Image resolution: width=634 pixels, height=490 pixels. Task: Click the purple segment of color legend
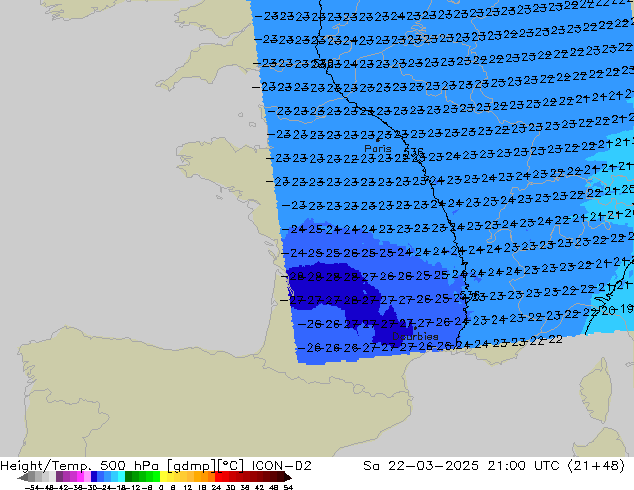[x=73, y=477]
